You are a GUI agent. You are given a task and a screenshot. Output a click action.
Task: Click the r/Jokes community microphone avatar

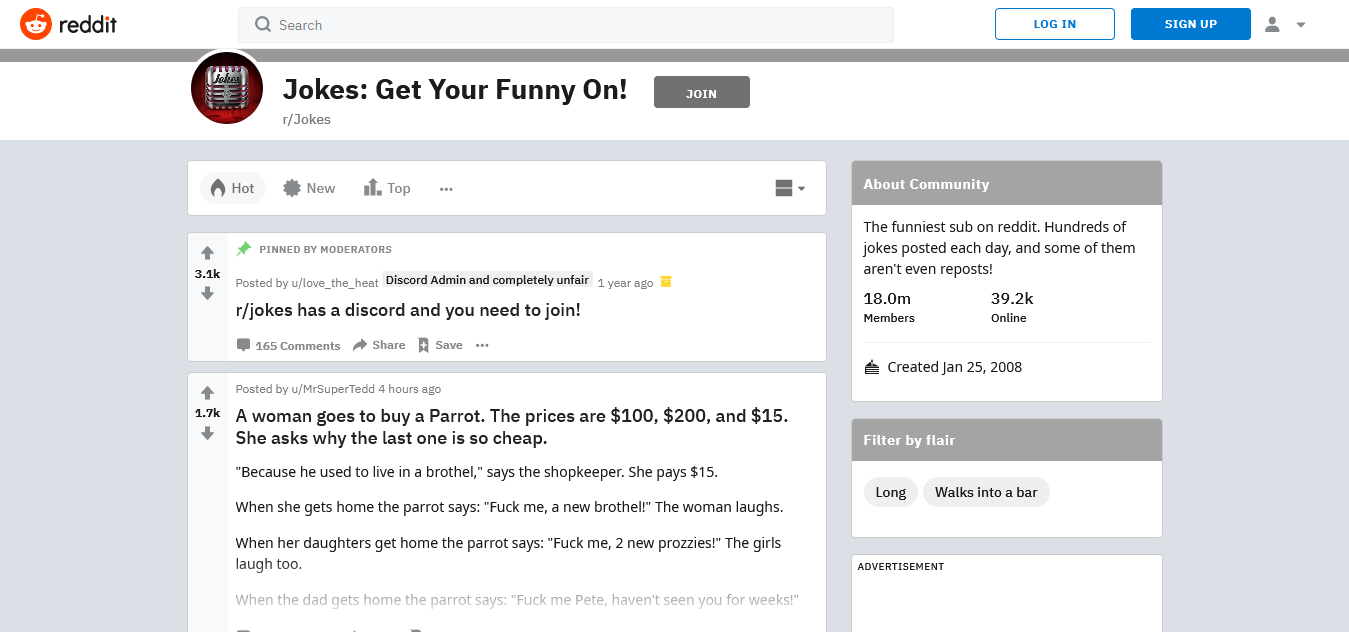pos(226,88)
